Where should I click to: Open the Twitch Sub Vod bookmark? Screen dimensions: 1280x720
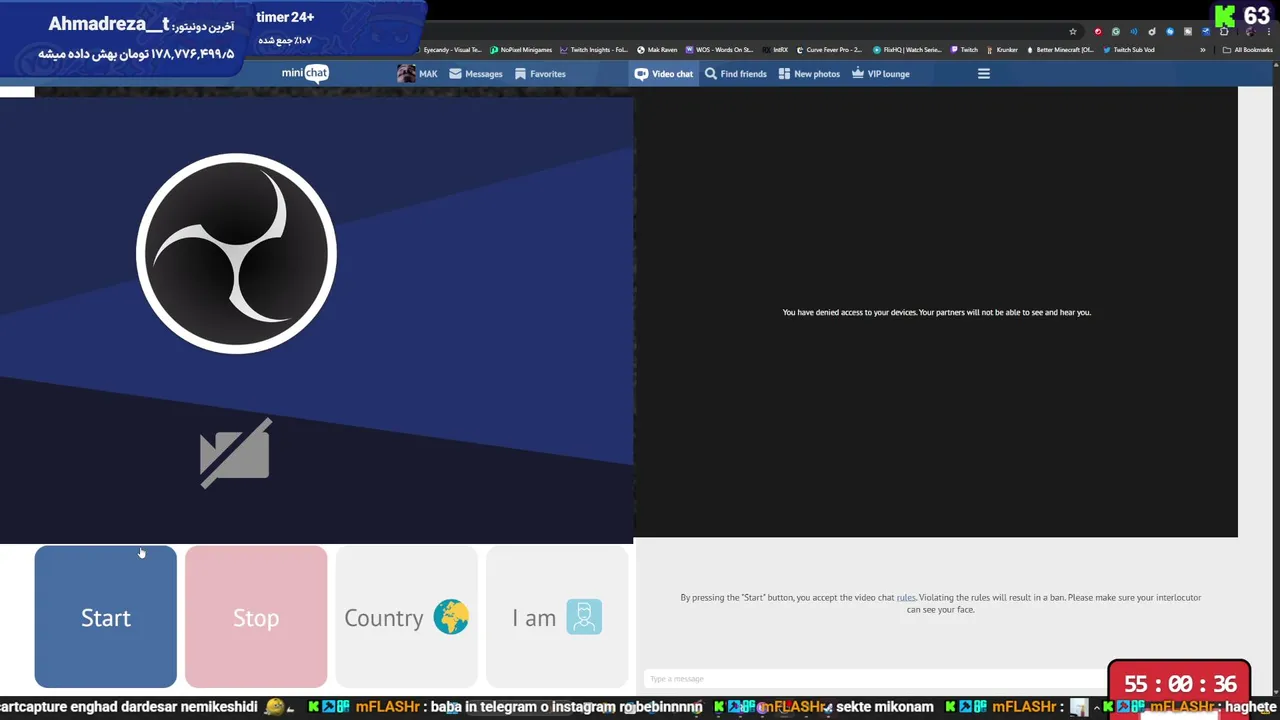tap(1129, 50)
